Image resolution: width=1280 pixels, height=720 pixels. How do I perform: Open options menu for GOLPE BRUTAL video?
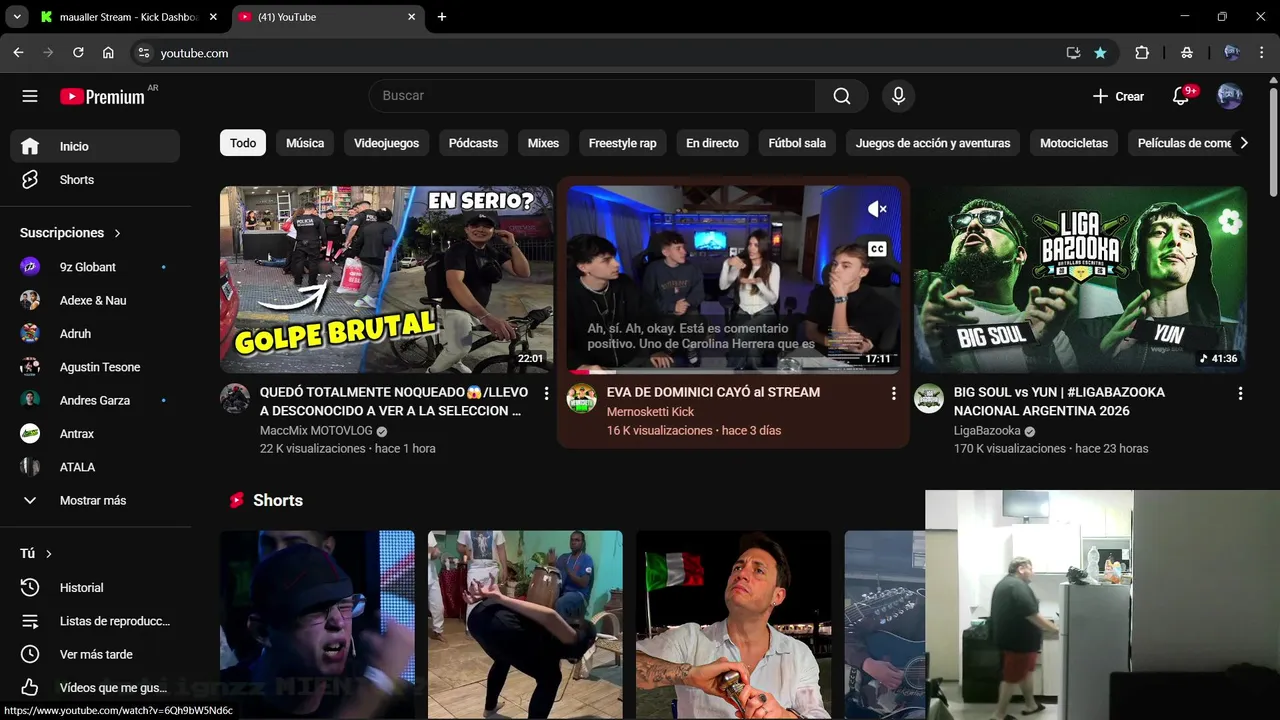pos(546,394)
